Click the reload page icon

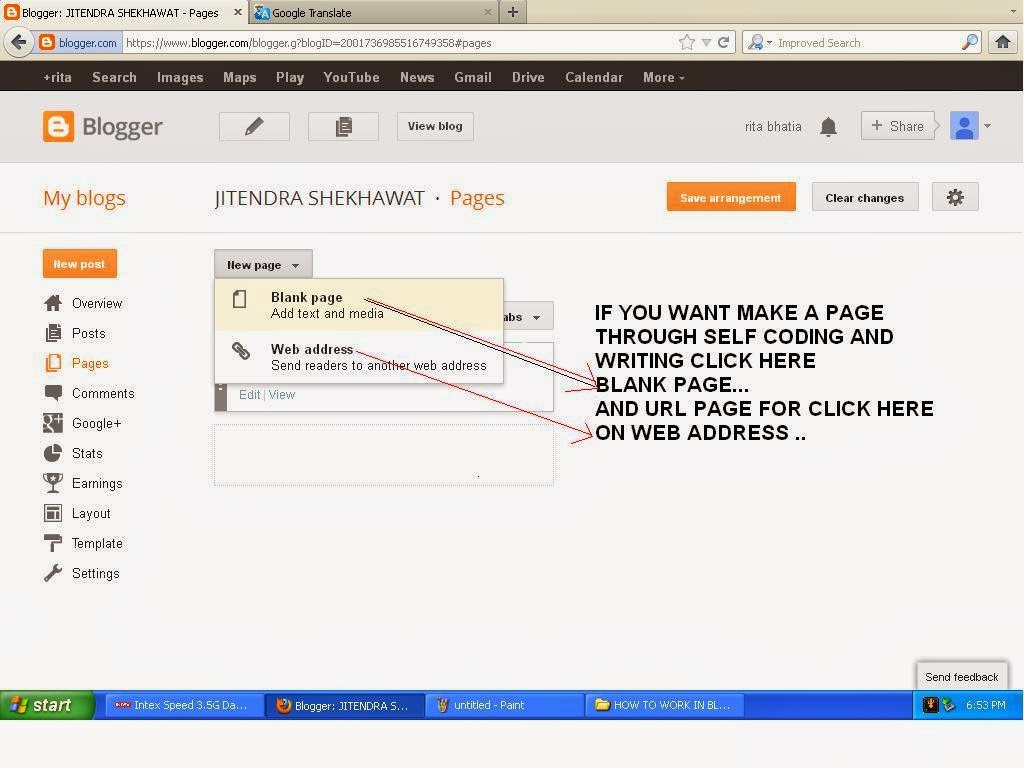[x=723, y=42]
